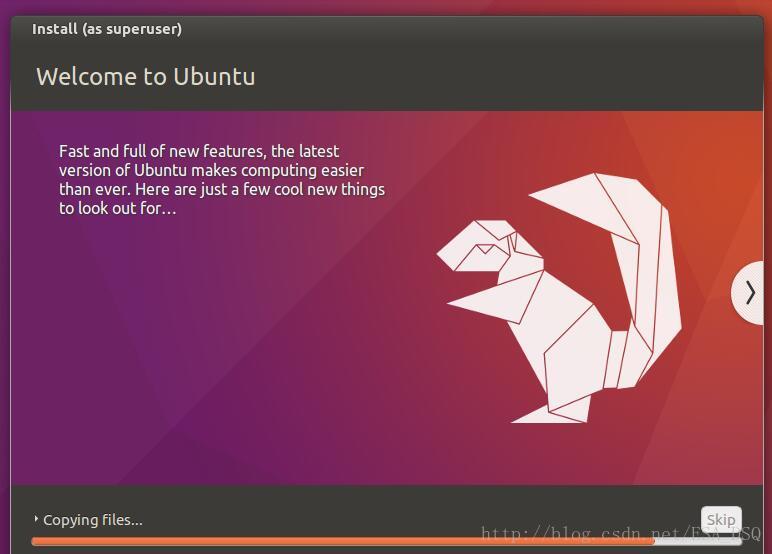Click the "Fast and full of new features" paragraph
Image resolution: width=772 pixels, height=554 pixels.
(x=222, y=180)
